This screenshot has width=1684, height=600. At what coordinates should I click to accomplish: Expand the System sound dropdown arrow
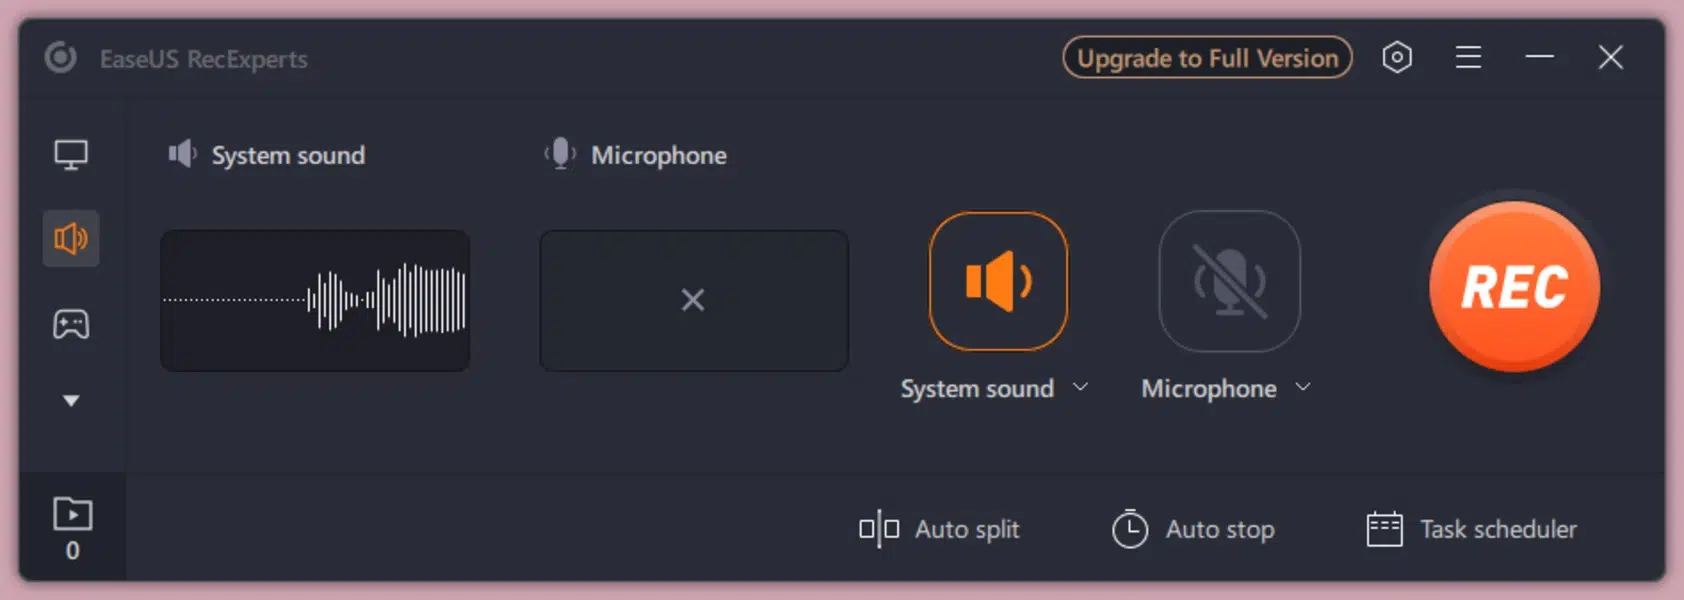pyautogui.click(x=1081, y=387)
